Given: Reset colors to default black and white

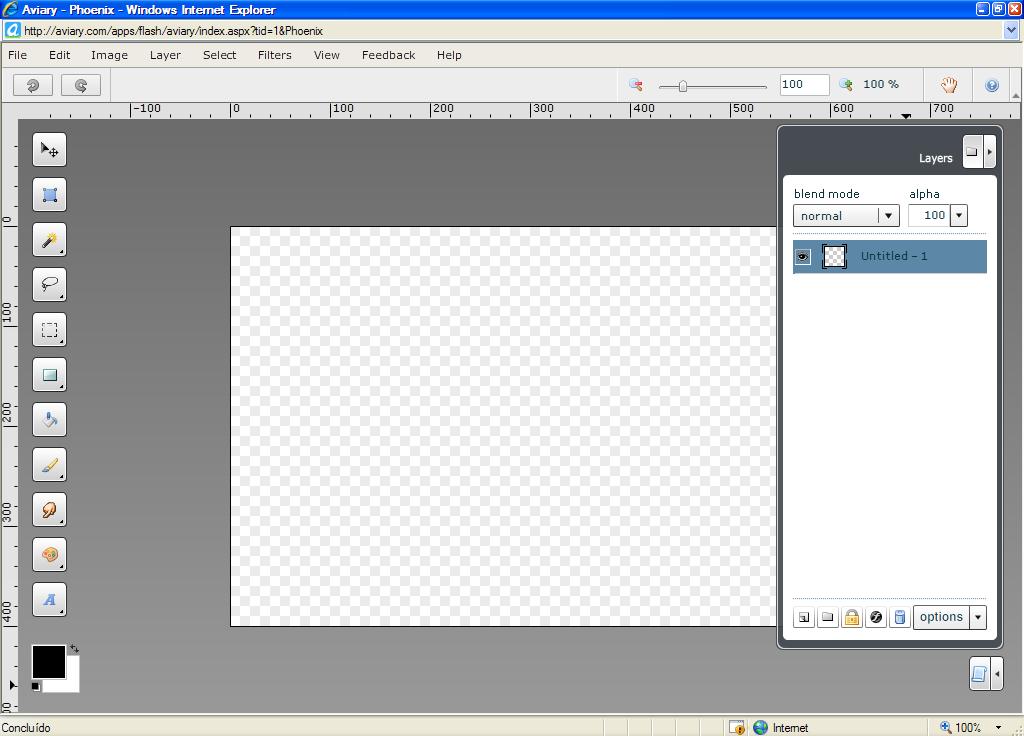Looking at the screenshot, I should [36, 686].
